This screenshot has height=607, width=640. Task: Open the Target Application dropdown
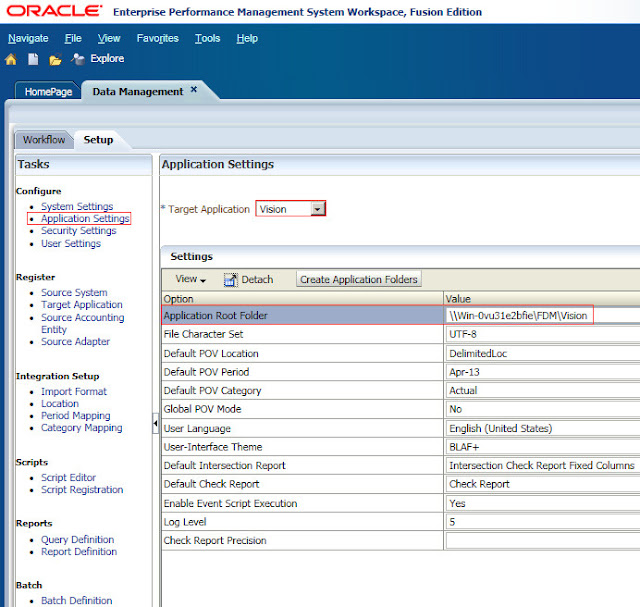[x=318, y=209]
